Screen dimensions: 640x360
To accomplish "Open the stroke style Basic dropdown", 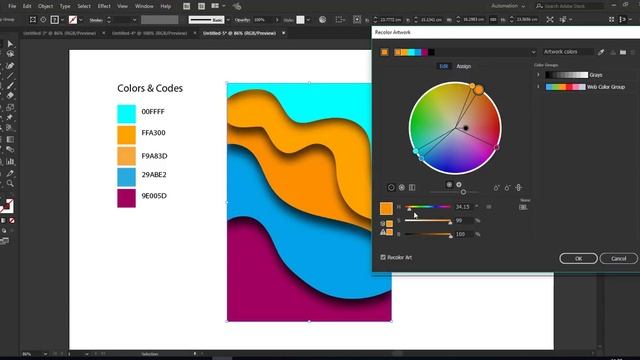I will pyautogui.click(x=228, y=20).
